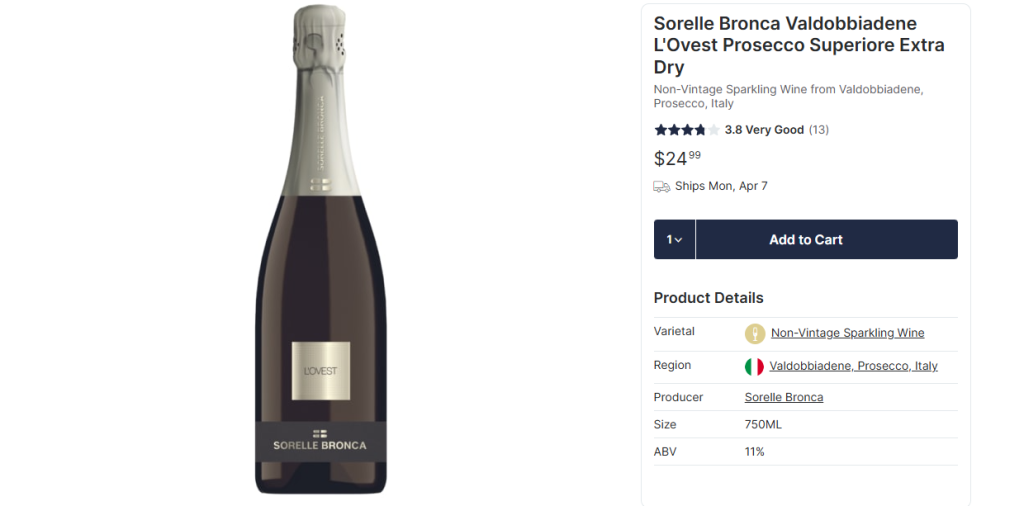
Task: Click the wine origin subtitle text
Action: coord(788,96)
